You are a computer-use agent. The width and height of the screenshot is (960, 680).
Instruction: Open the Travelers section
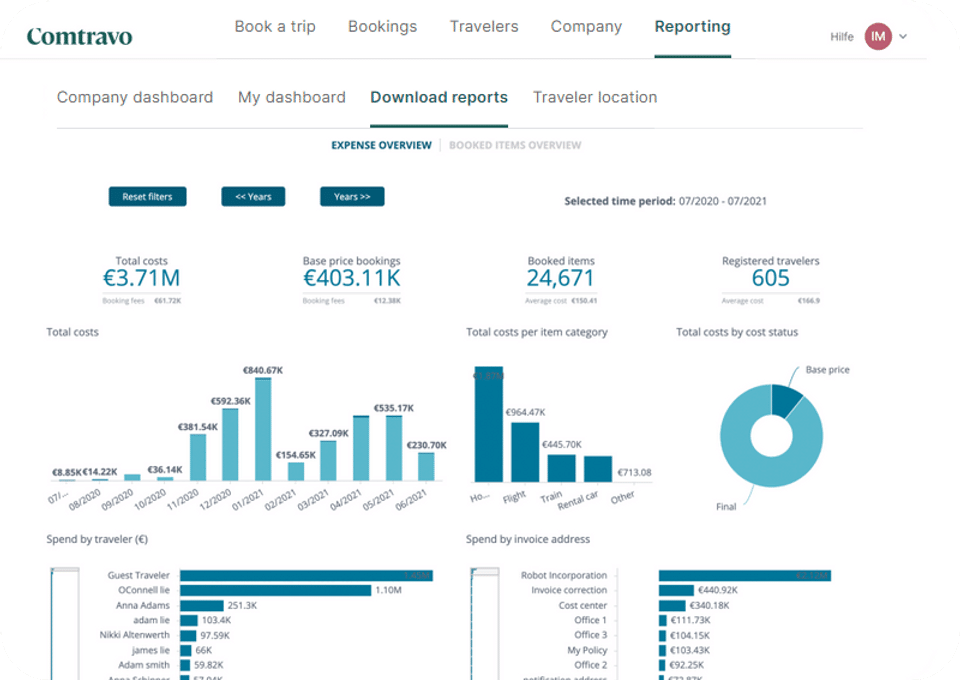484,26
